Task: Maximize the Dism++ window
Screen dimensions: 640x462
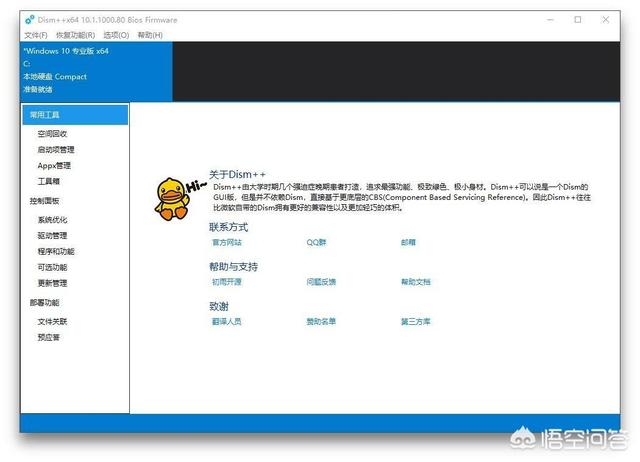Action: [x=578, y=20]
